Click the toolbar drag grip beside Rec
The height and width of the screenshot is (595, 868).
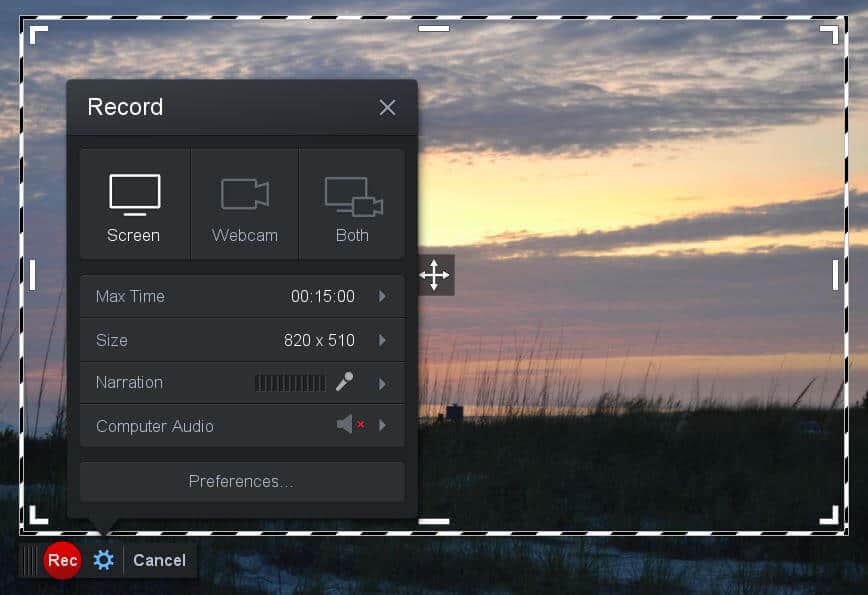pos(29,560)
